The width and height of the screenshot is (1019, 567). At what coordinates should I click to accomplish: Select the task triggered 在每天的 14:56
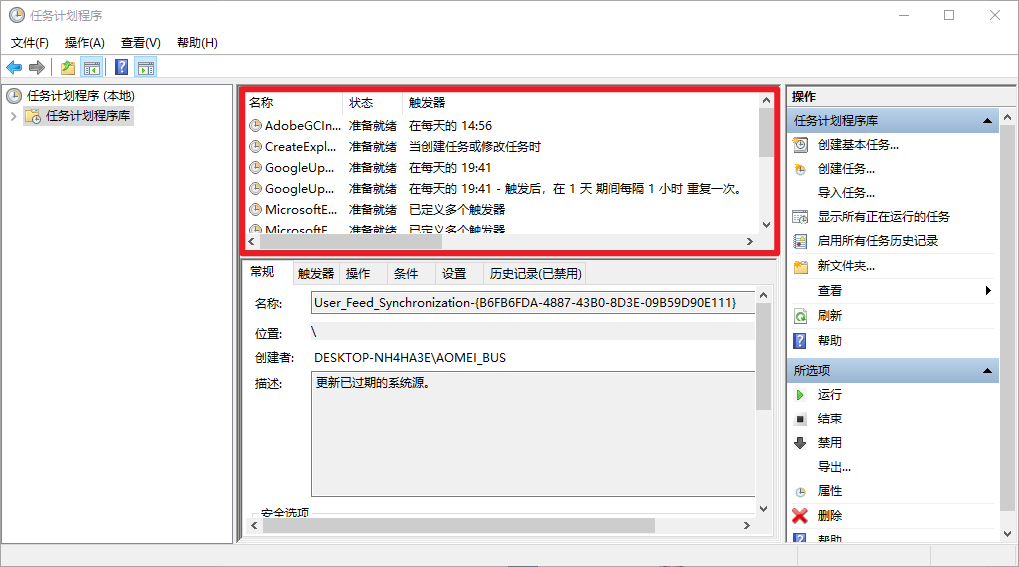[x=502, y=125]
